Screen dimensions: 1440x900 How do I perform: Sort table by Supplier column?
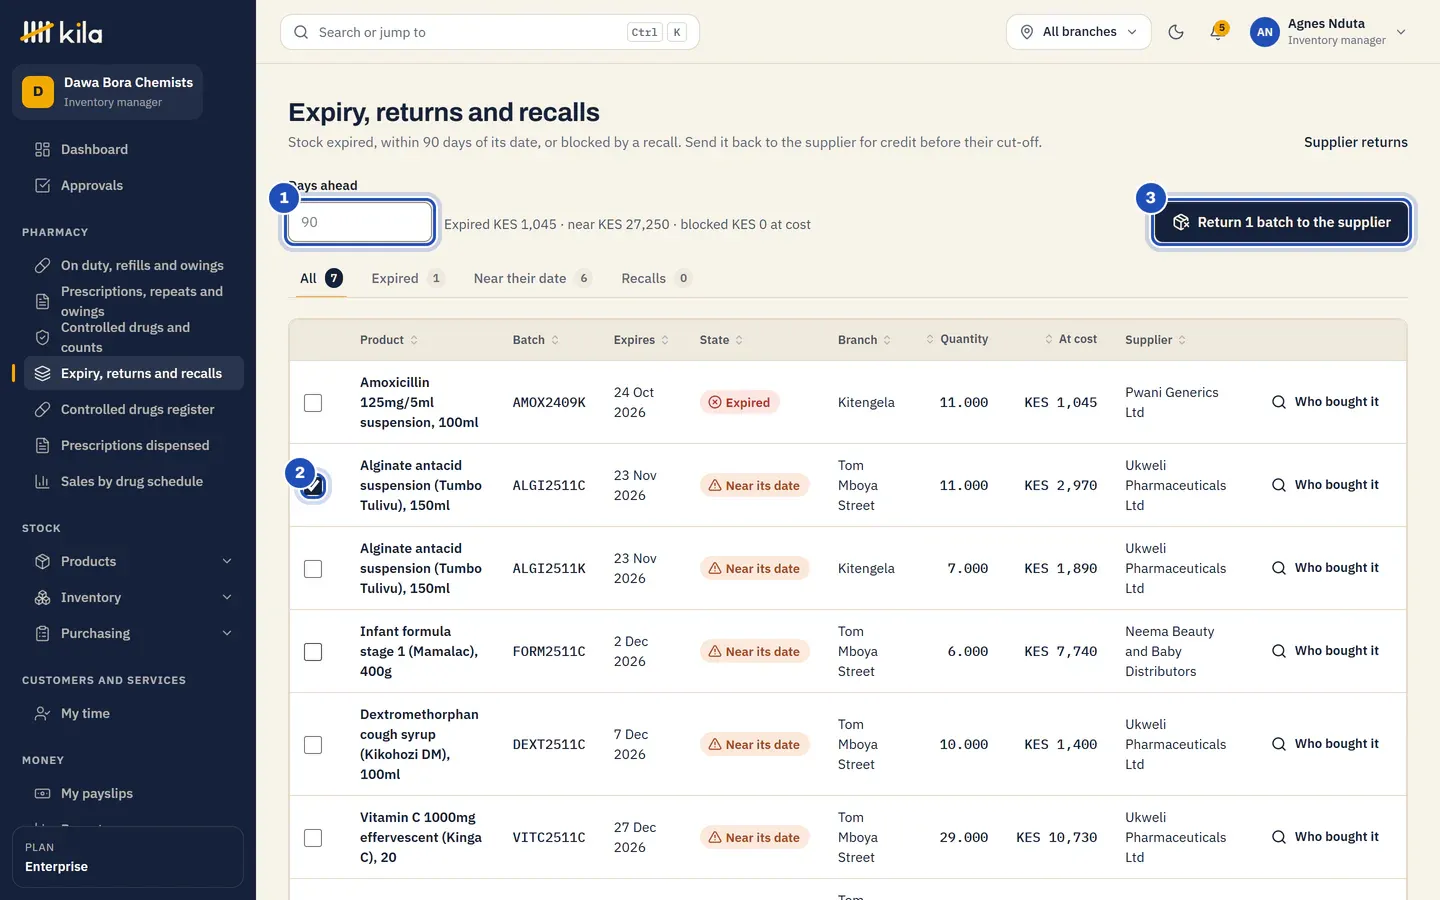(x=1155, y=340)
